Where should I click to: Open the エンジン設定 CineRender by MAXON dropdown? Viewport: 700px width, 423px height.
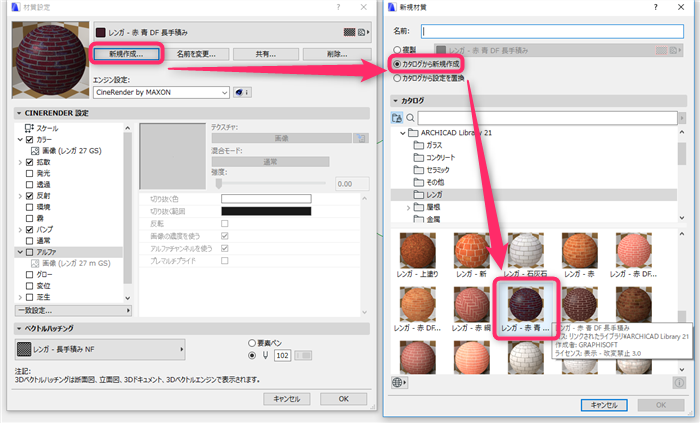pos(161,92)
